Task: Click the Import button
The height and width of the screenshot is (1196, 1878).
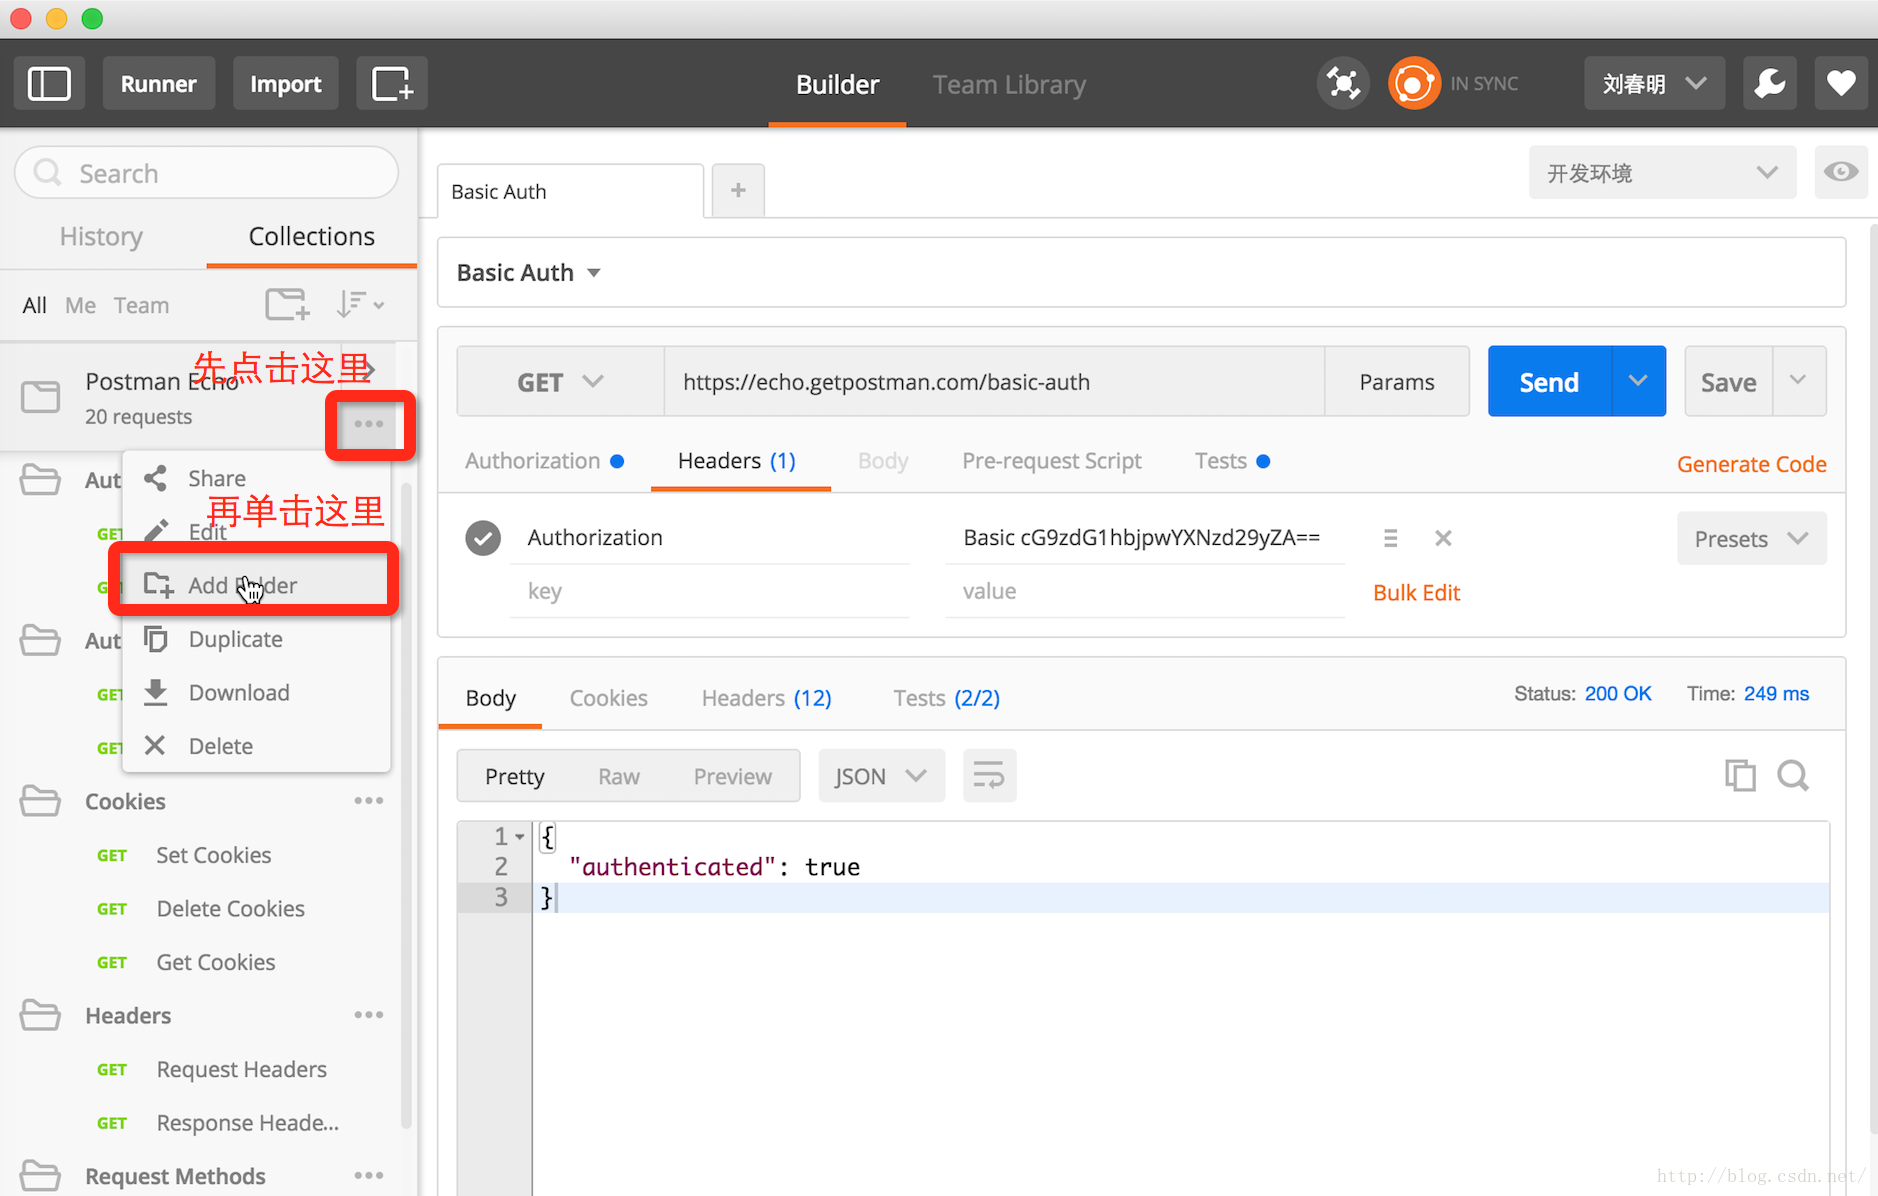Action: coord(286,84)
